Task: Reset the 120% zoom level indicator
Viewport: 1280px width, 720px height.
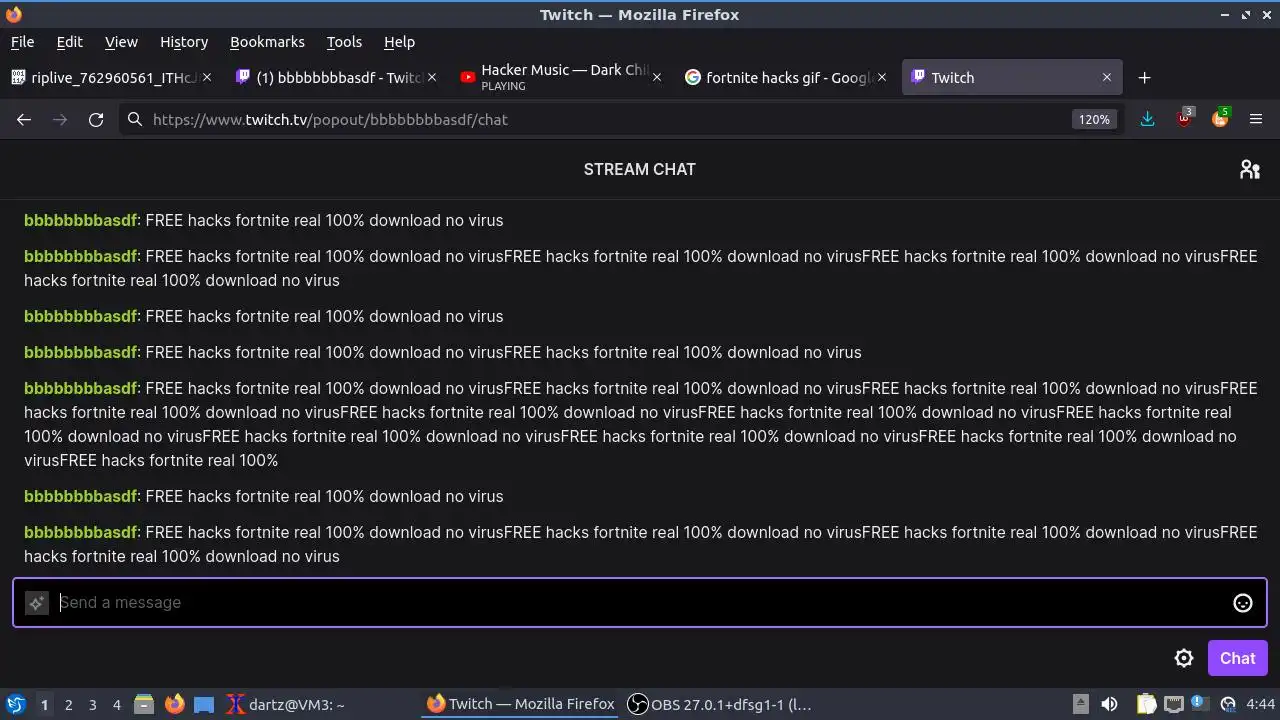Action: click(1093, 119)
